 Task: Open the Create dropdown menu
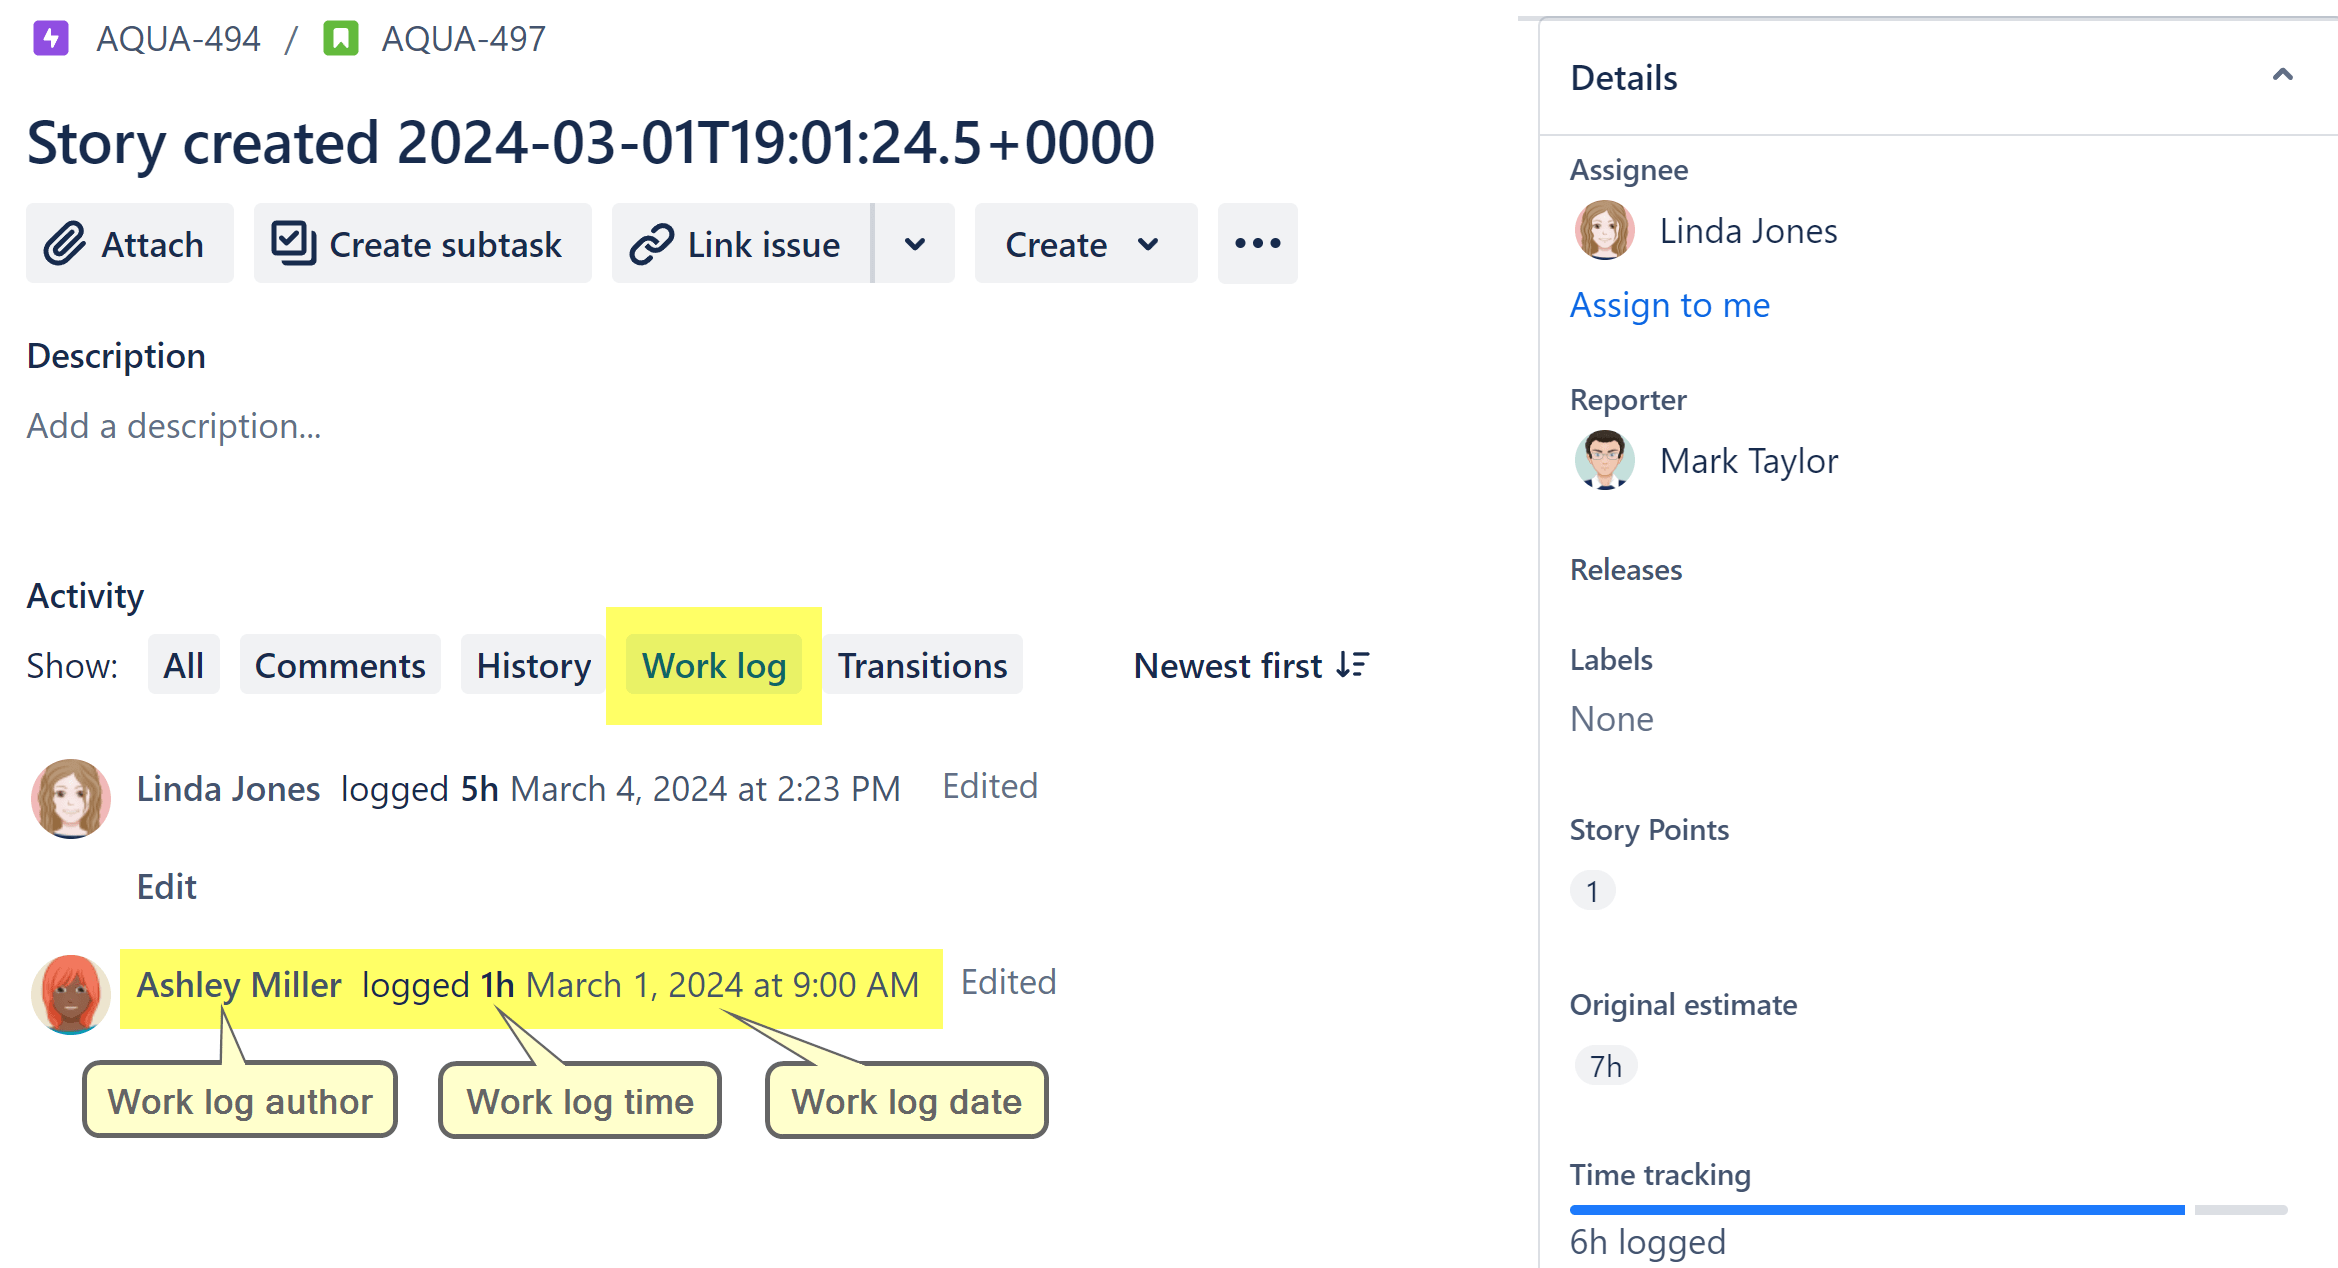[1084, 243]
